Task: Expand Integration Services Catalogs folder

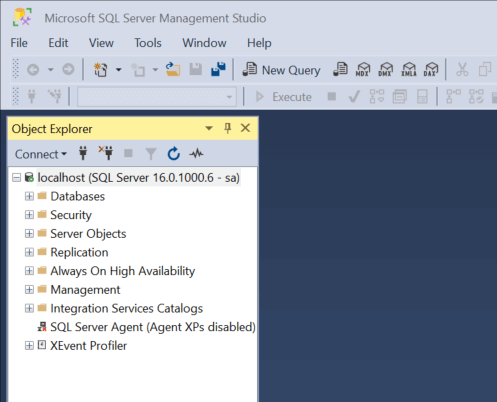Action: 29,308
